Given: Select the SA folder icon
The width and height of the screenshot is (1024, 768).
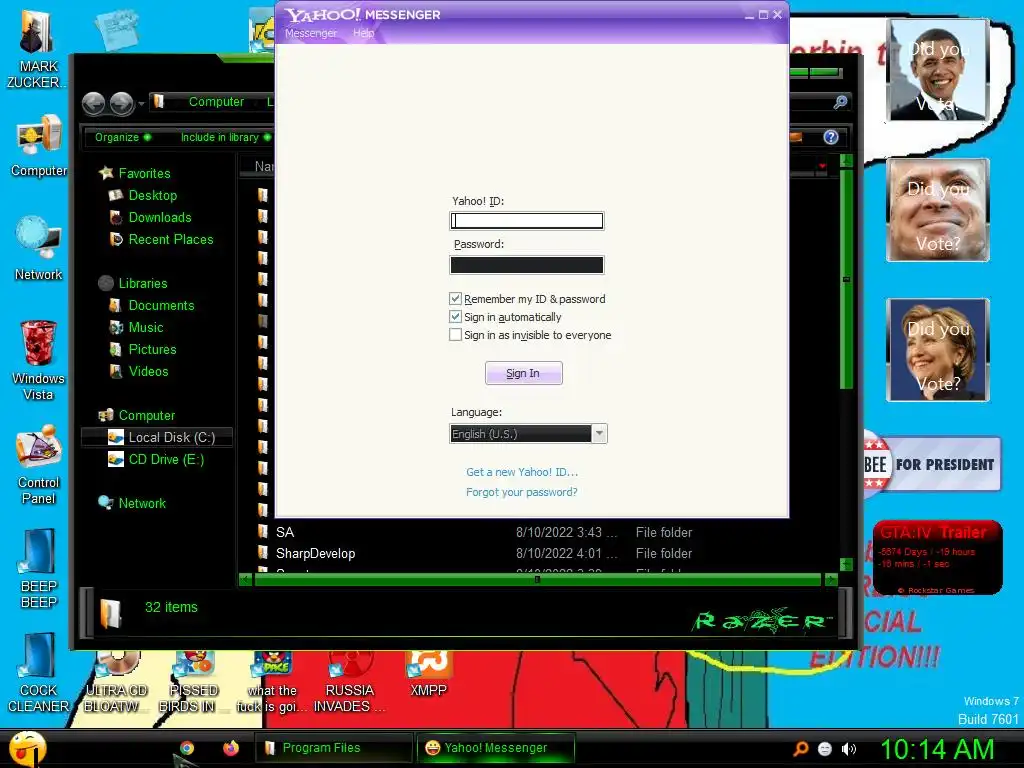Looking at the screenshot, I should point(263,531).
